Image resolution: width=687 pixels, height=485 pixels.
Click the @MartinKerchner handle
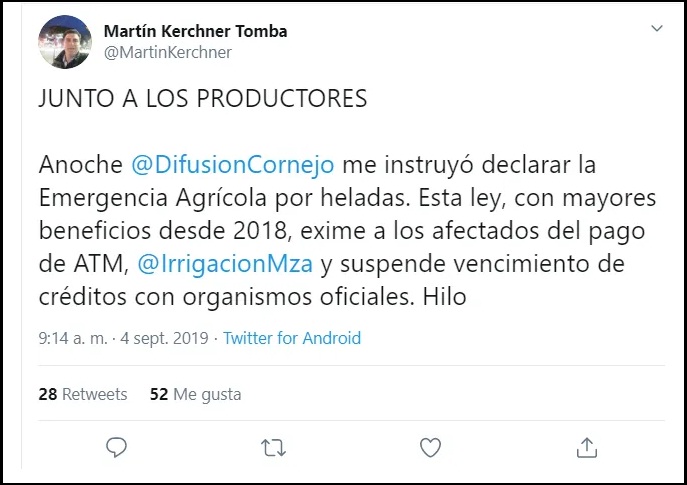click(x=167, y=52)
